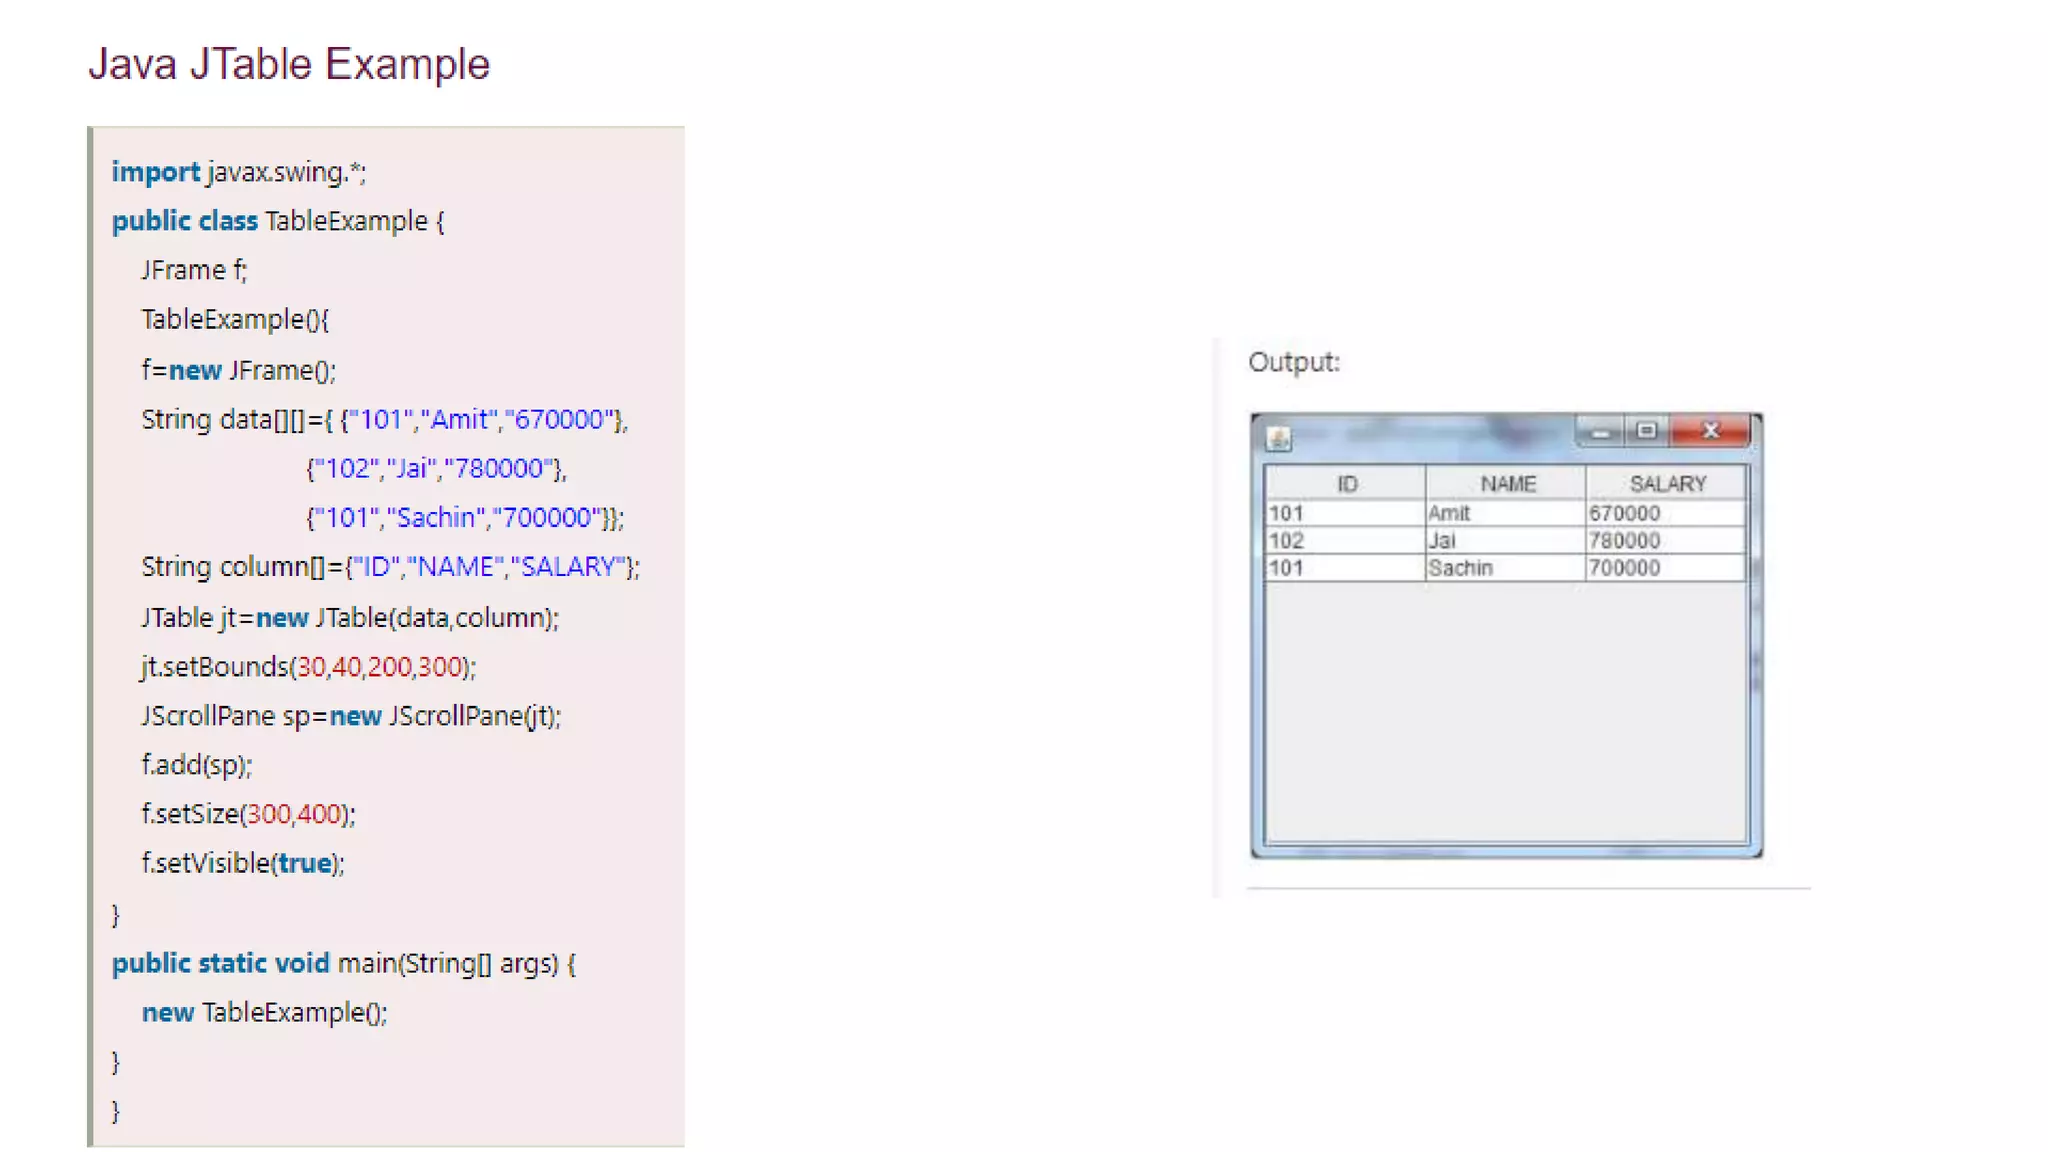Image resolution: width=2048 pixels, height=1152 pixels.
Task: Close the JTable output window
Action: (x=1710, y=431)
